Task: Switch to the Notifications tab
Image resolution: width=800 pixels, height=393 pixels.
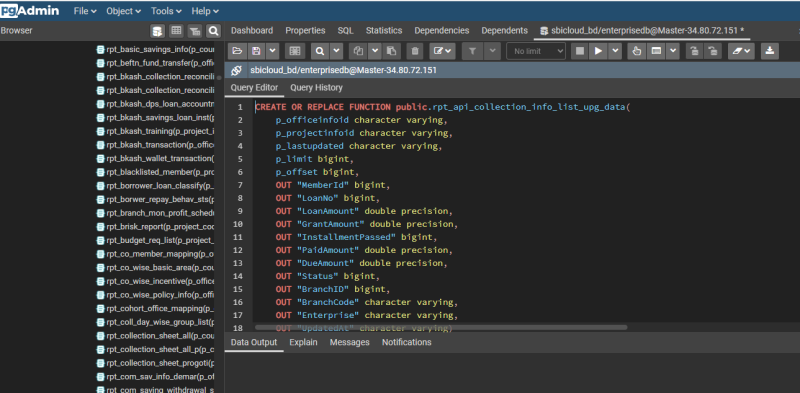Action: click(x=407, y=342)
